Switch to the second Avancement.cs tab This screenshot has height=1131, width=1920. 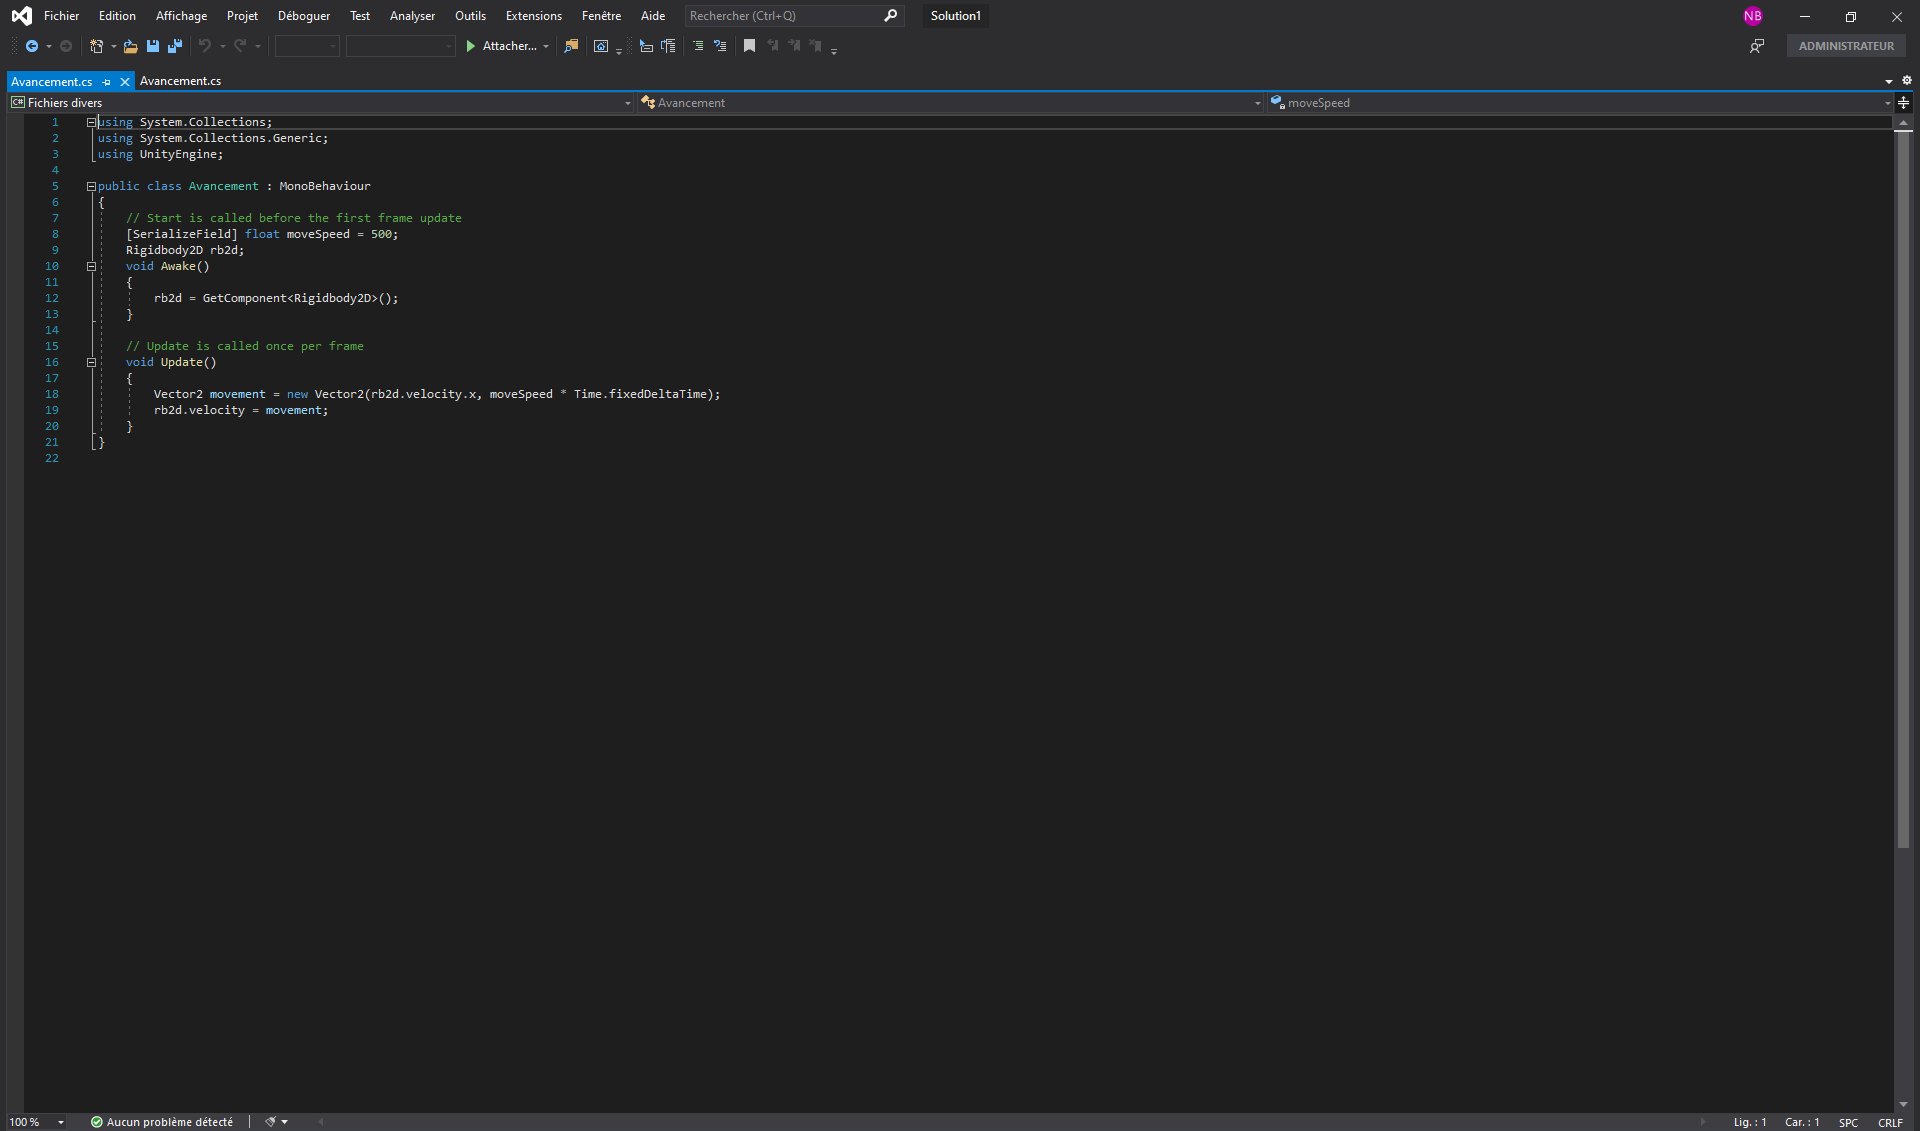pos(181,81)
